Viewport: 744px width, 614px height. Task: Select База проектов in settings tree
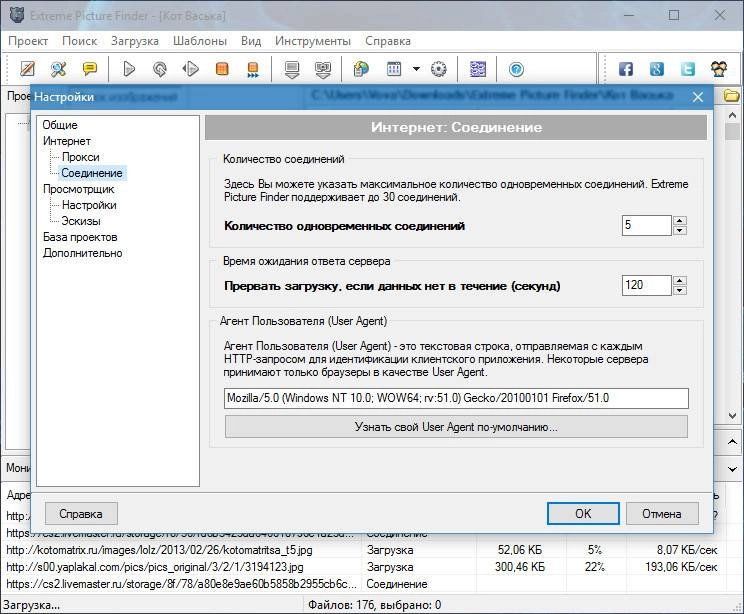click(80, 237)
